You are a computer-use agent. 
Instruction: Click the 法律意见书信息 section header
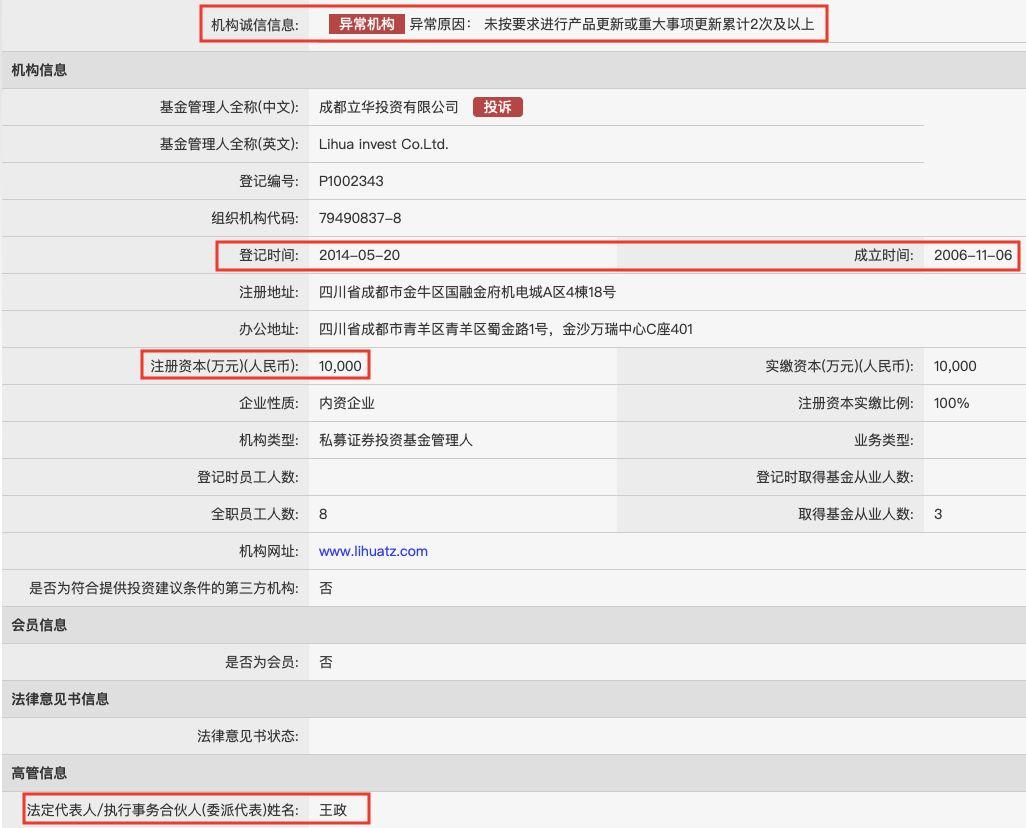(60, 699)
